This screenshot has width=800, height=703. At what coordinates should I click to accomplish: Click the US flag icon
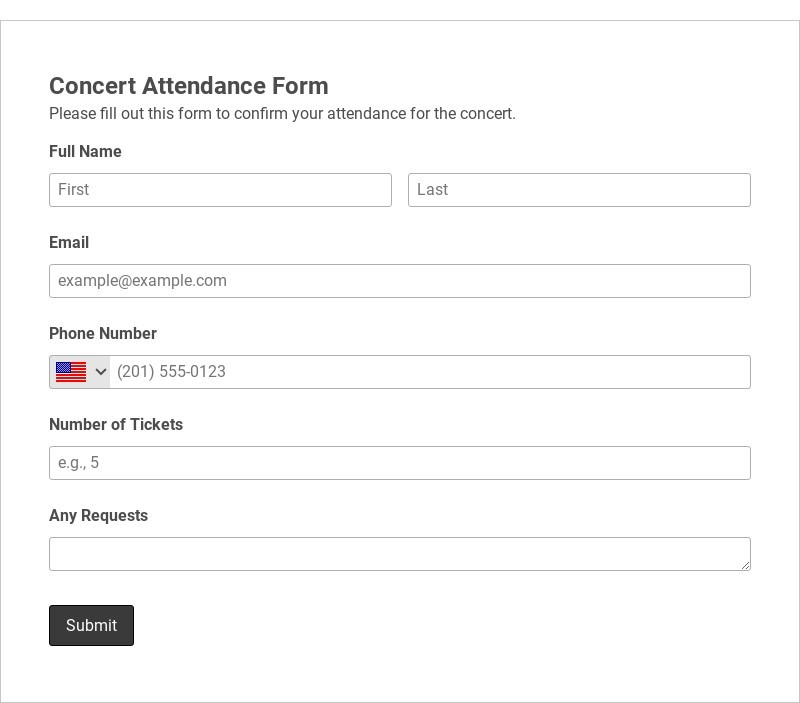coord(71,372)
